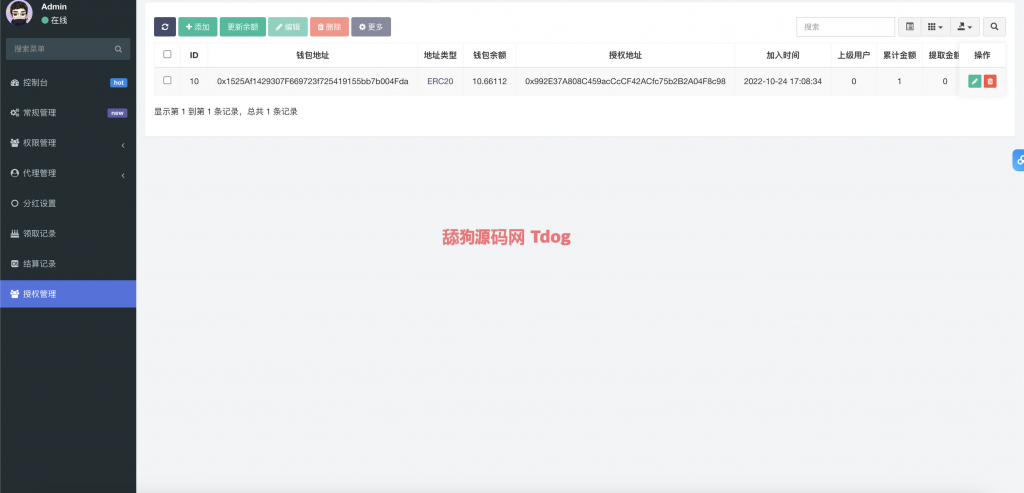Toggle the table view icon button
1024x493 pixels.
pos(910,27)
